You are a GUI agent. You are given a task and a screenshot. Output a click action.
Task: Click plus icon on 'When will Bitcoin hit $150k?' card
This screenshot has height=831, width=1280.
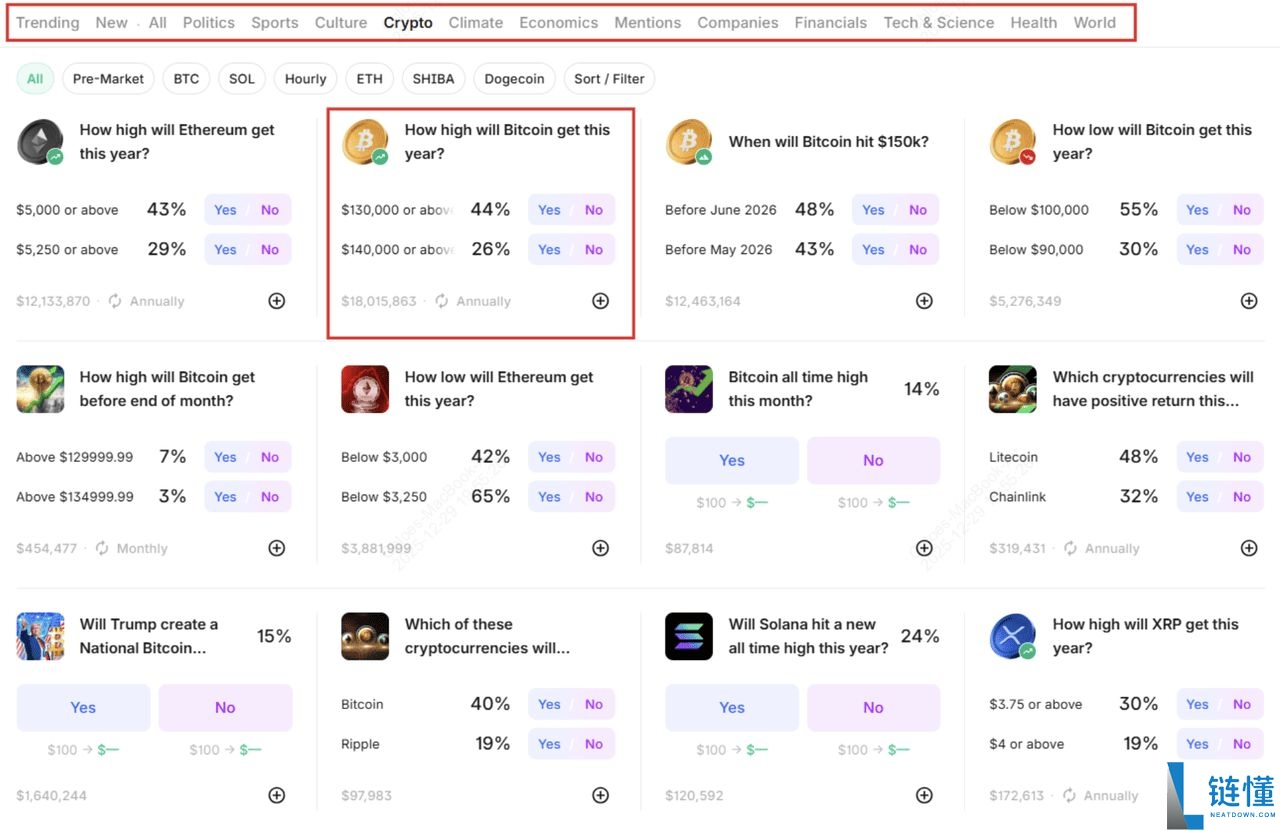924,301
